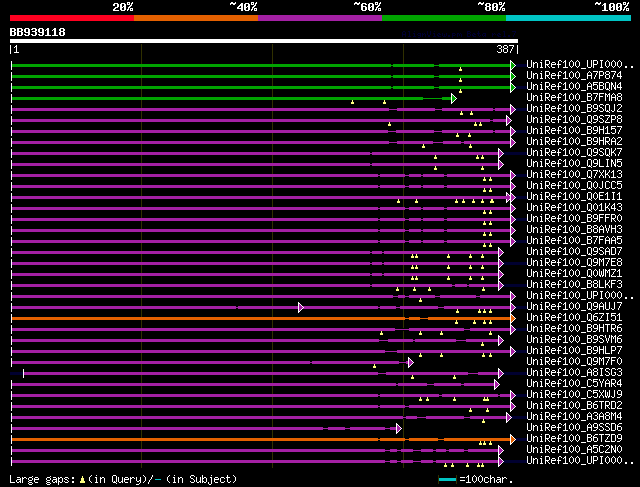Select the UniRef100_B9HTR6 label
Screen dimensions: 640x487
[574, 329]
